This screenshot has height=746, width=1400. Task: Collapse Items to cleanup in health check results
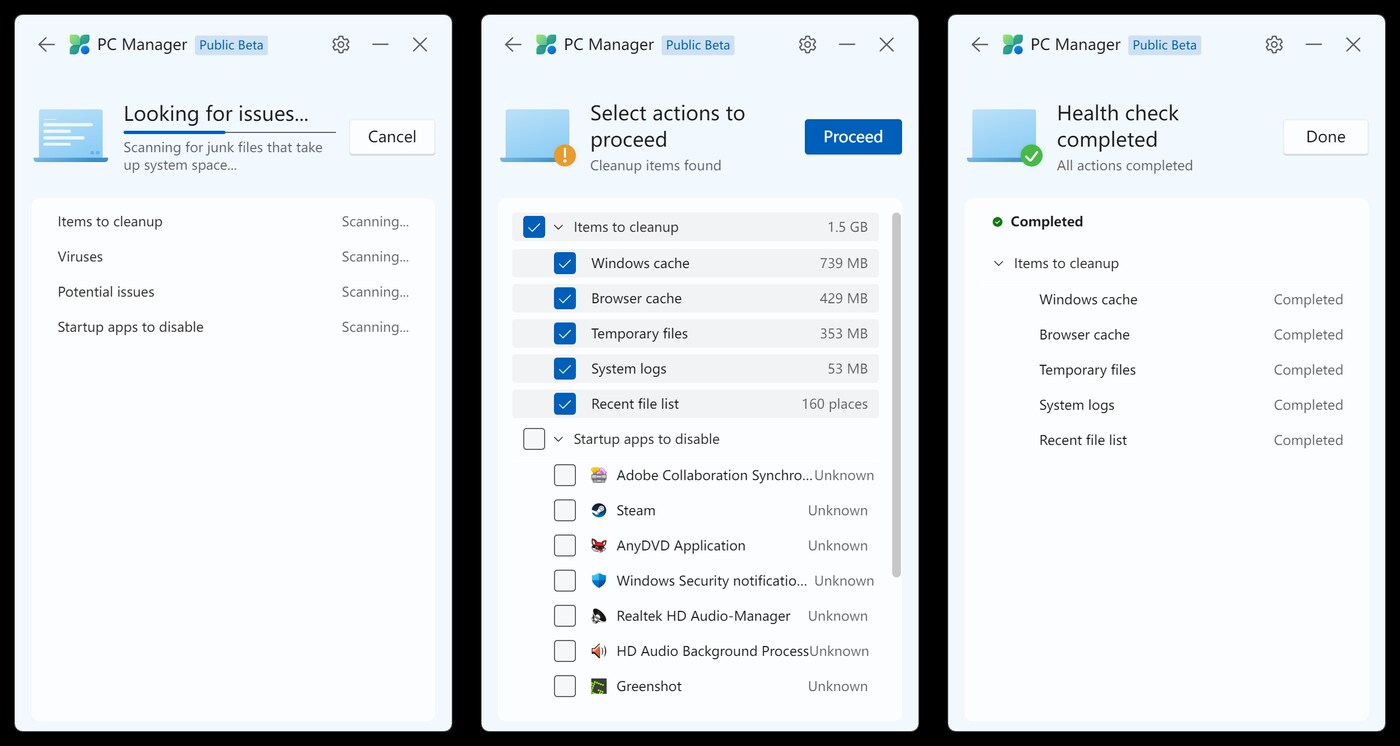[x=997, y=263]
